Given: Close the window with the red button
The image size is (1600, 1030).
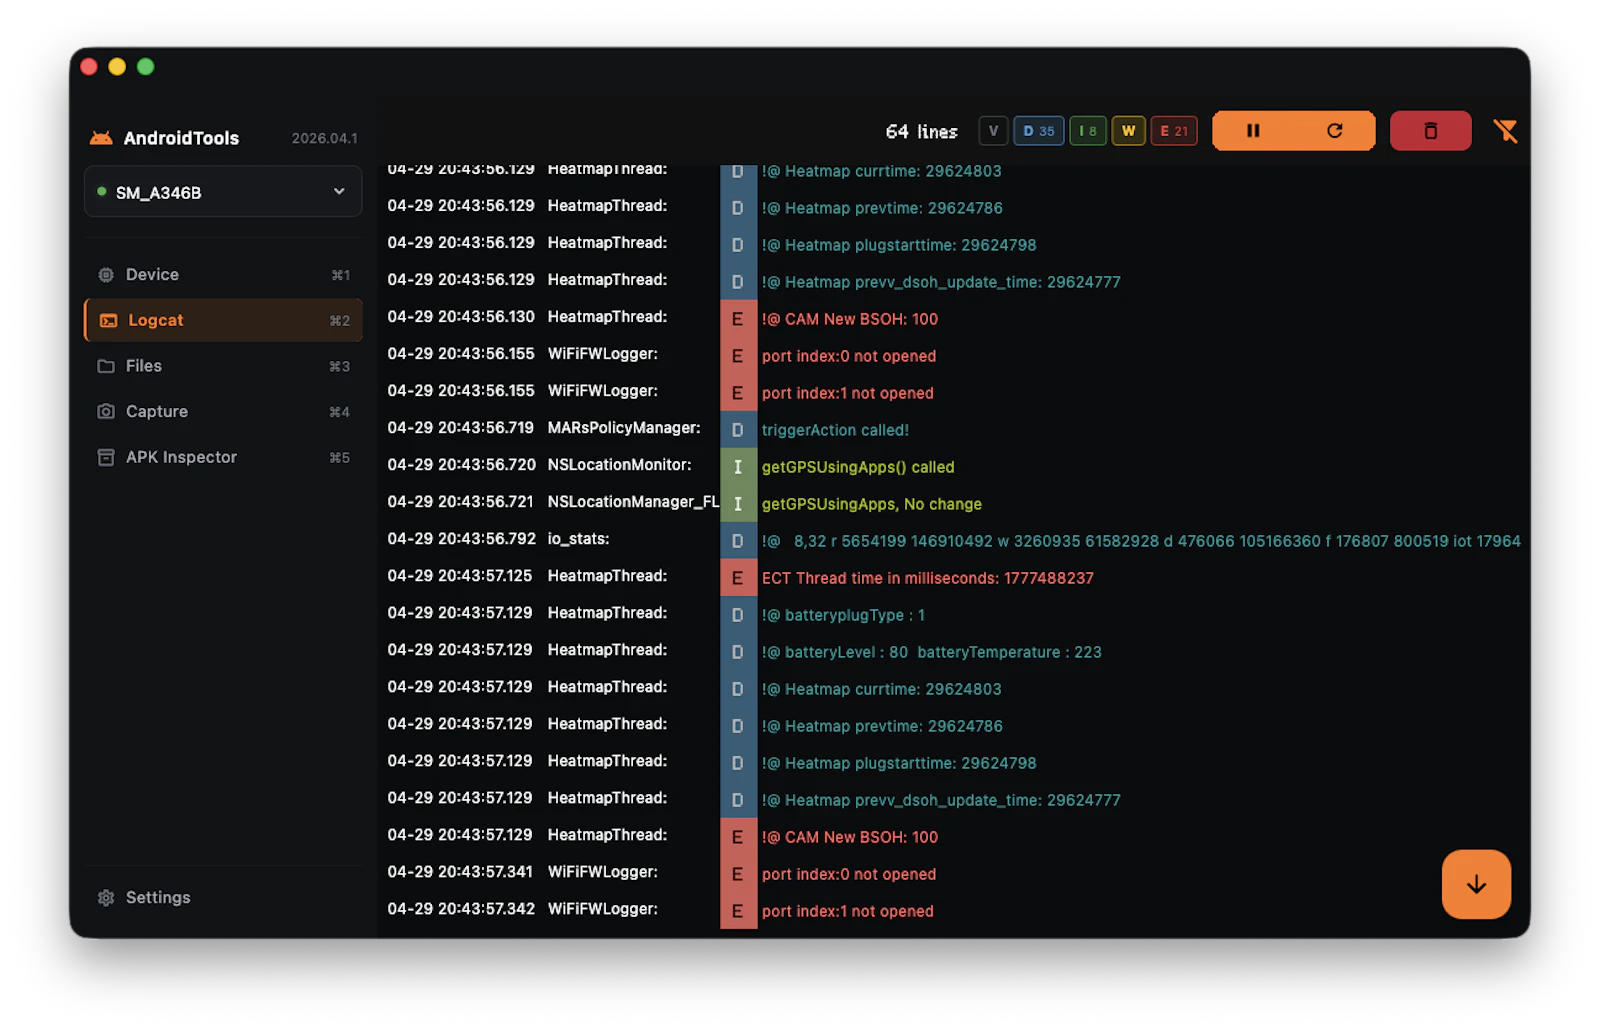Looking at the screenshot, I should click(89, 66).
